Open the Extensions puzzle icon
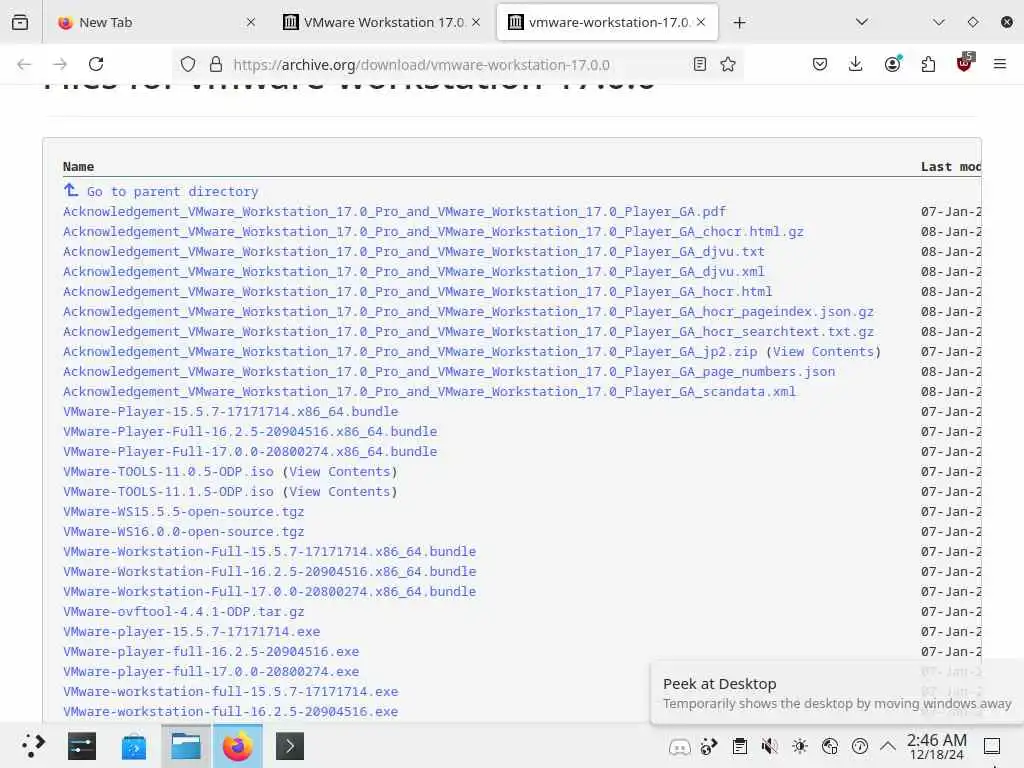The width and height of the screenshot is (1024, 768). (x=928, y=64)
